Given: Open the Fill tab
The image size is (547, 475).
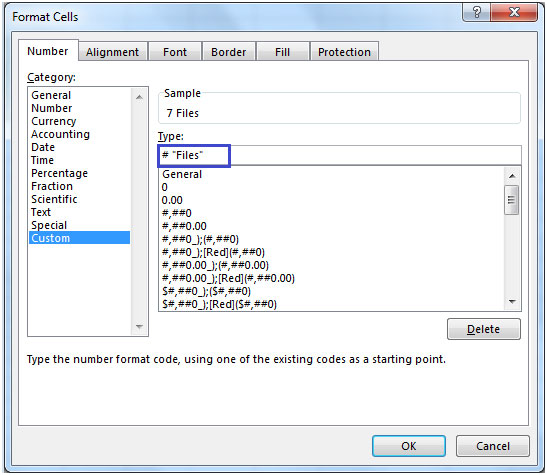Looking at the screenshot, I should coord(282,52).
